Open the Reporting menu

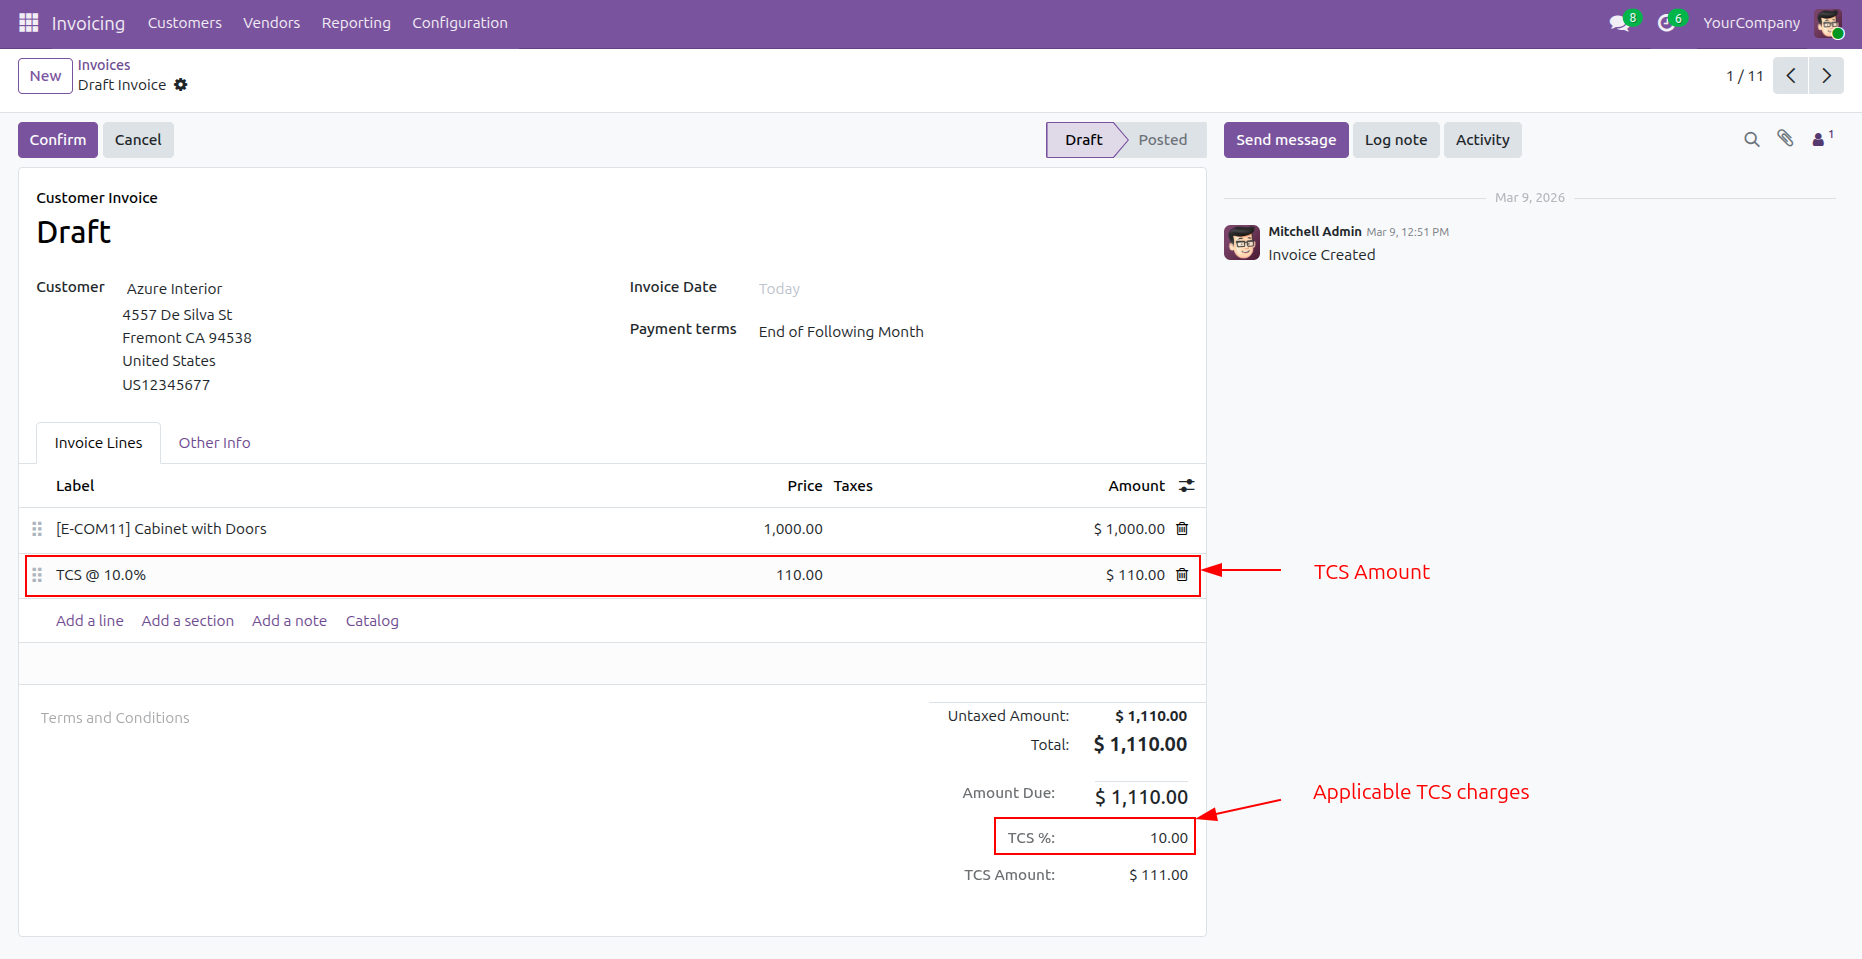(x=356, y=23)
